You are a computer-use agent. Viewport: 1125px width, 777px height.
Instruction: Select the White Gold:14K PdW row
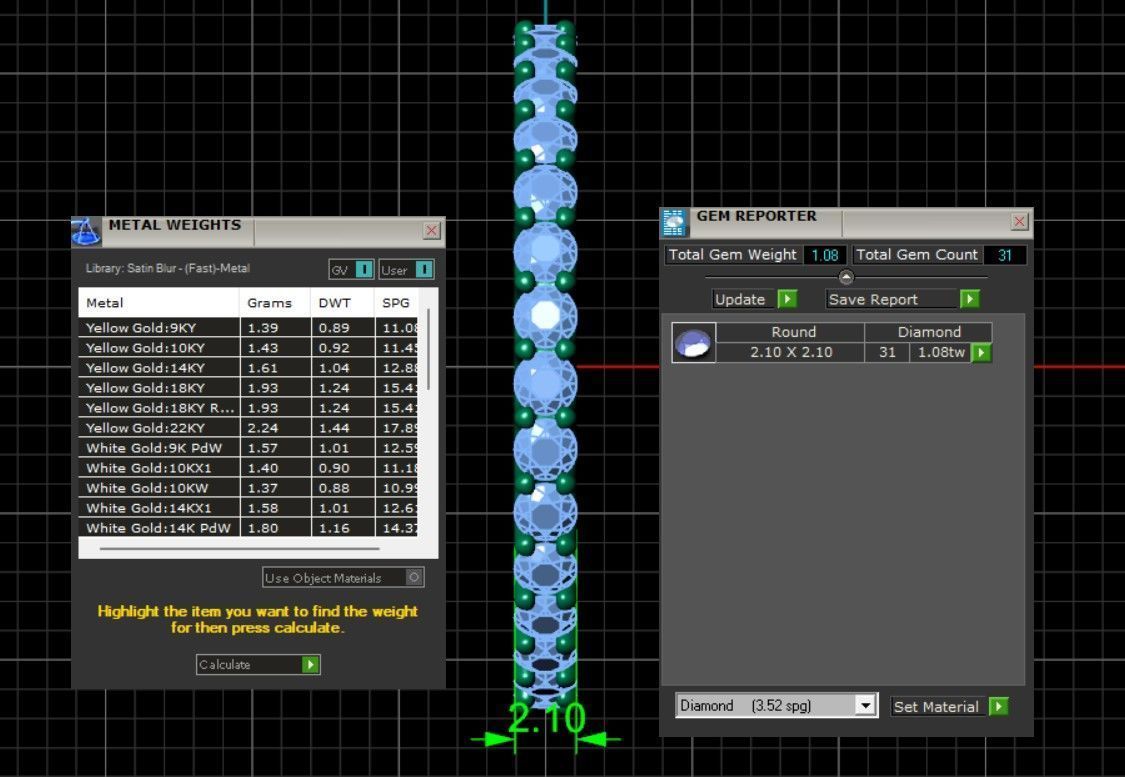click(x=248, y=527)
